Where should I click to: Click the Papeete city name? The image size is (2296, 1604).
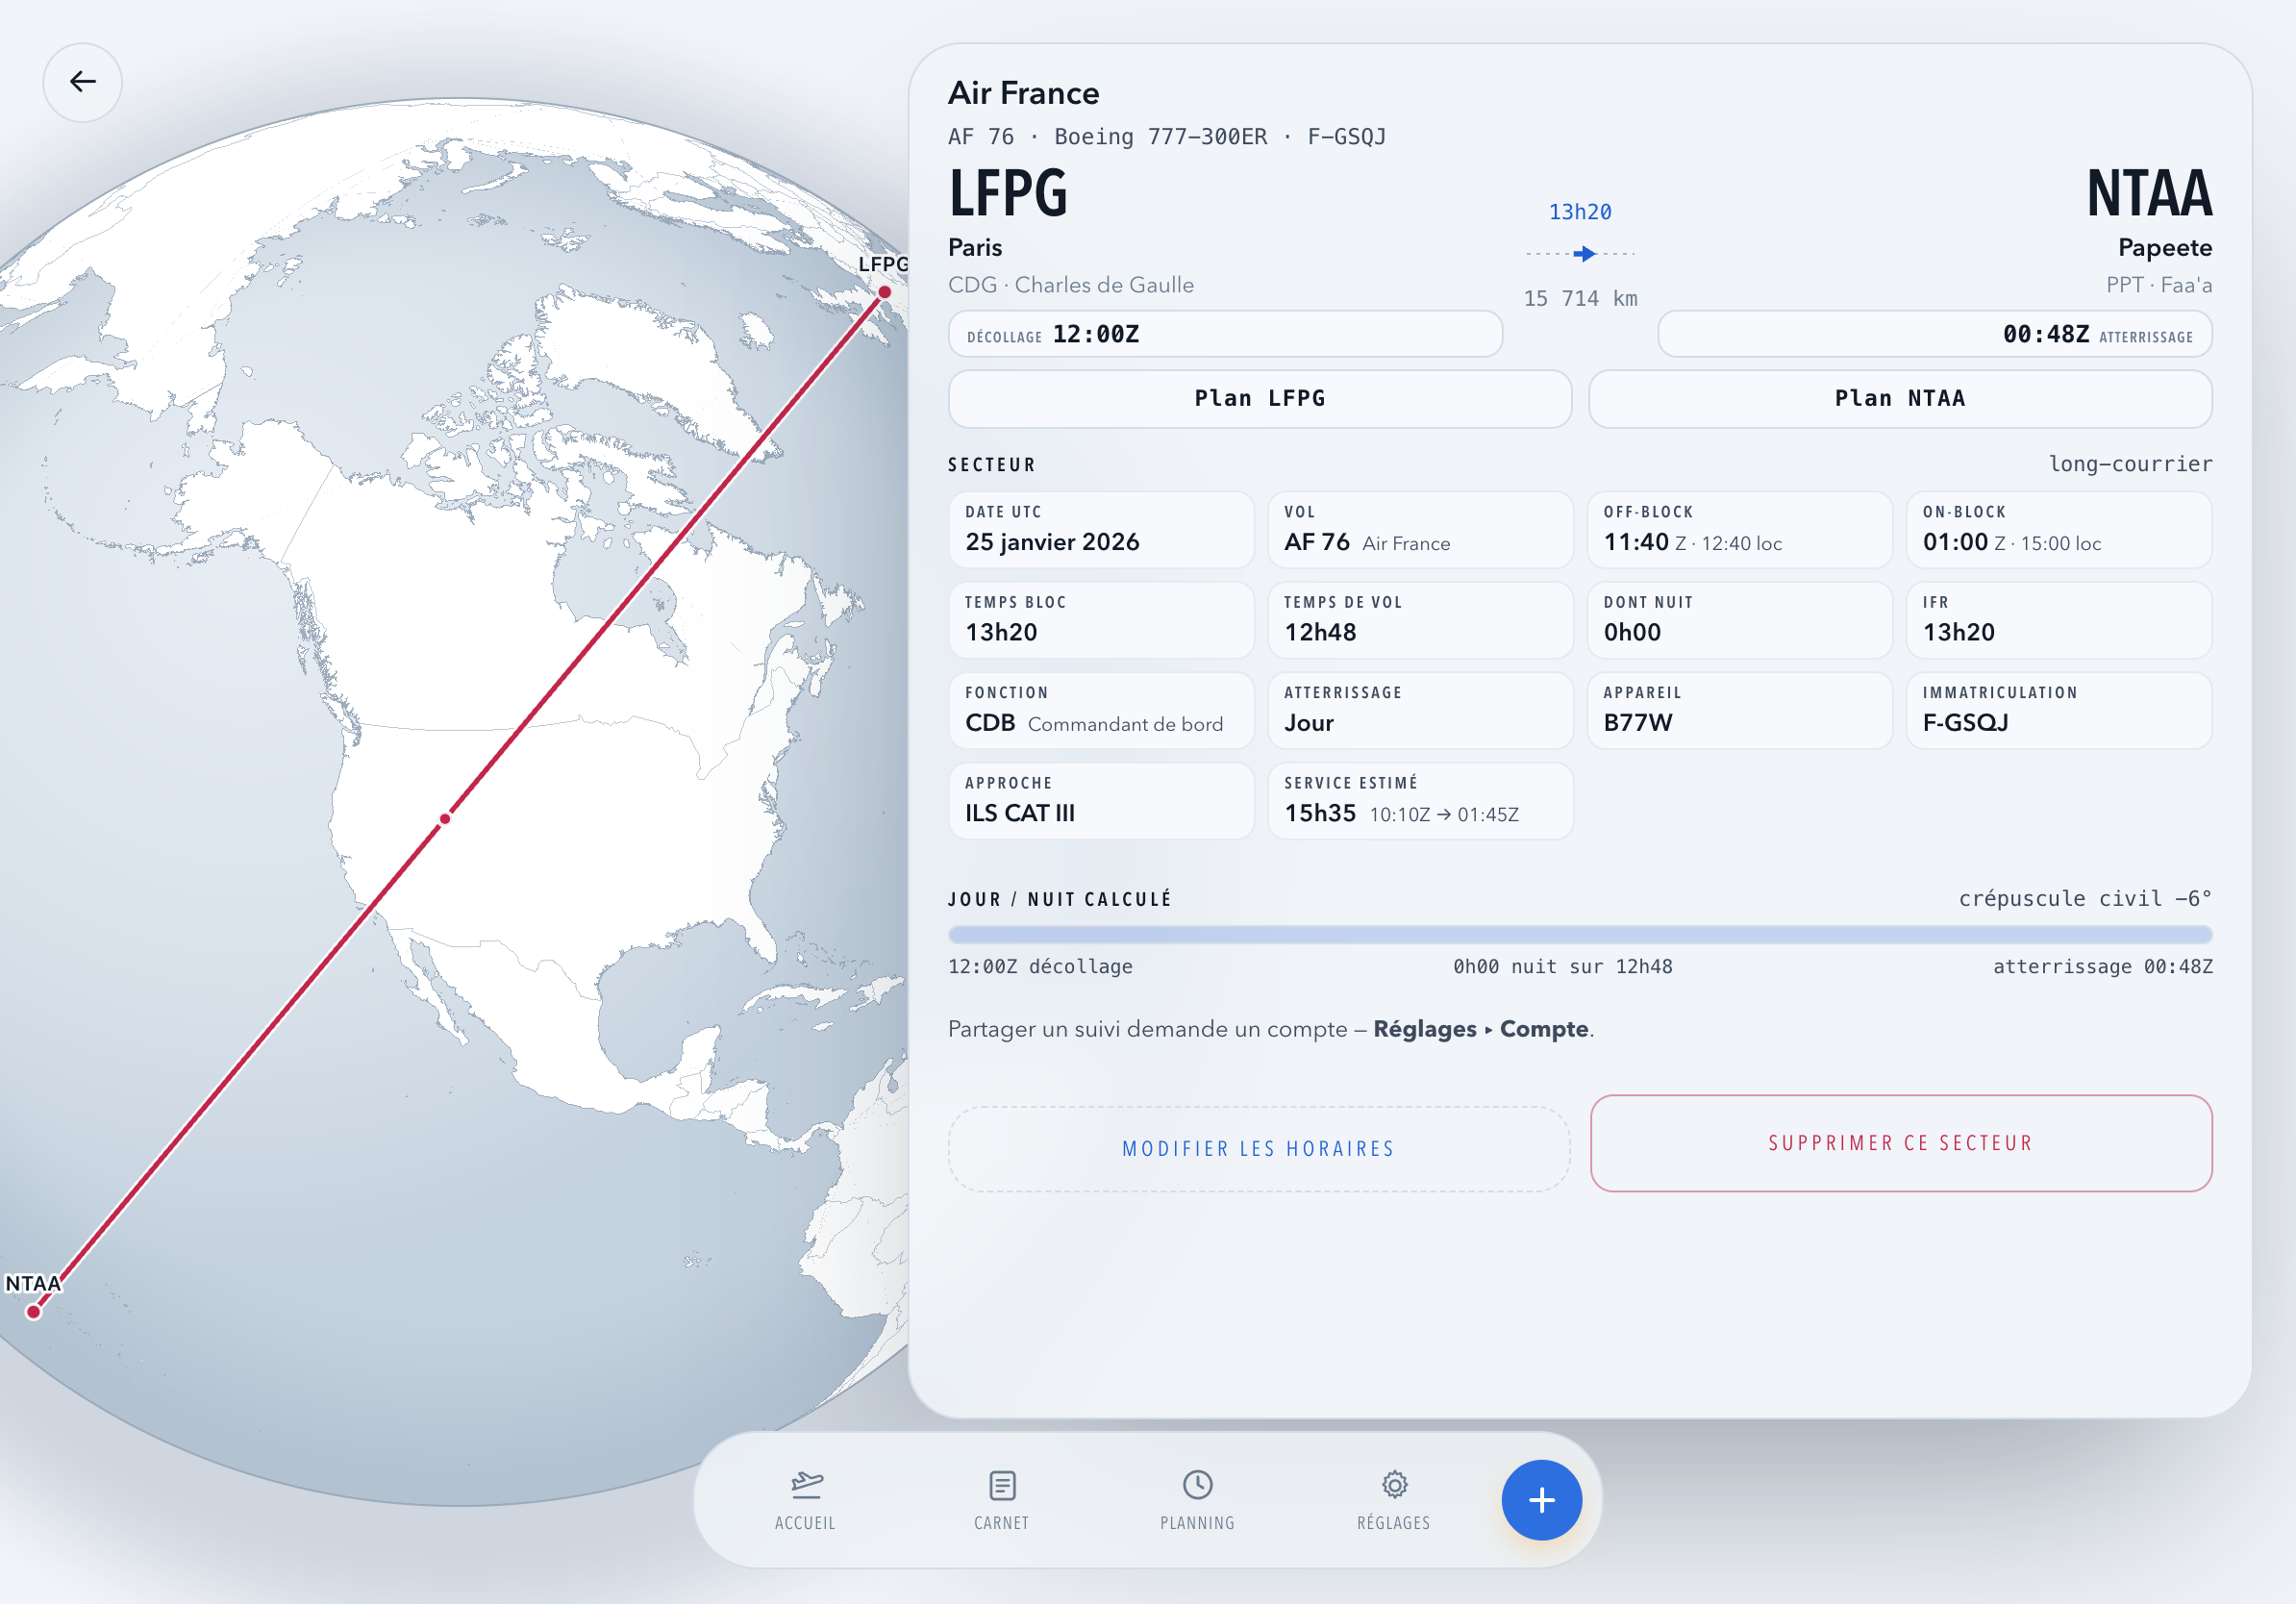[2164, 247]
